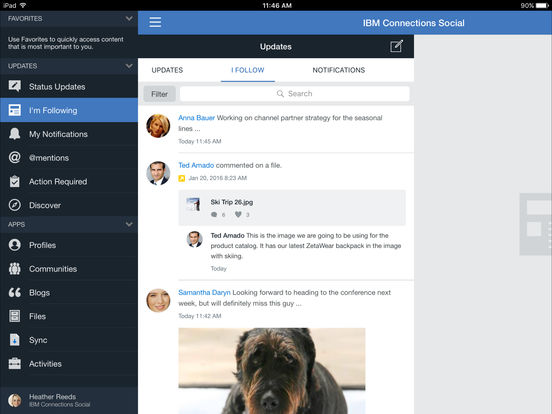
Task: Open the Communities menu entry
Action: click(69, 269)
